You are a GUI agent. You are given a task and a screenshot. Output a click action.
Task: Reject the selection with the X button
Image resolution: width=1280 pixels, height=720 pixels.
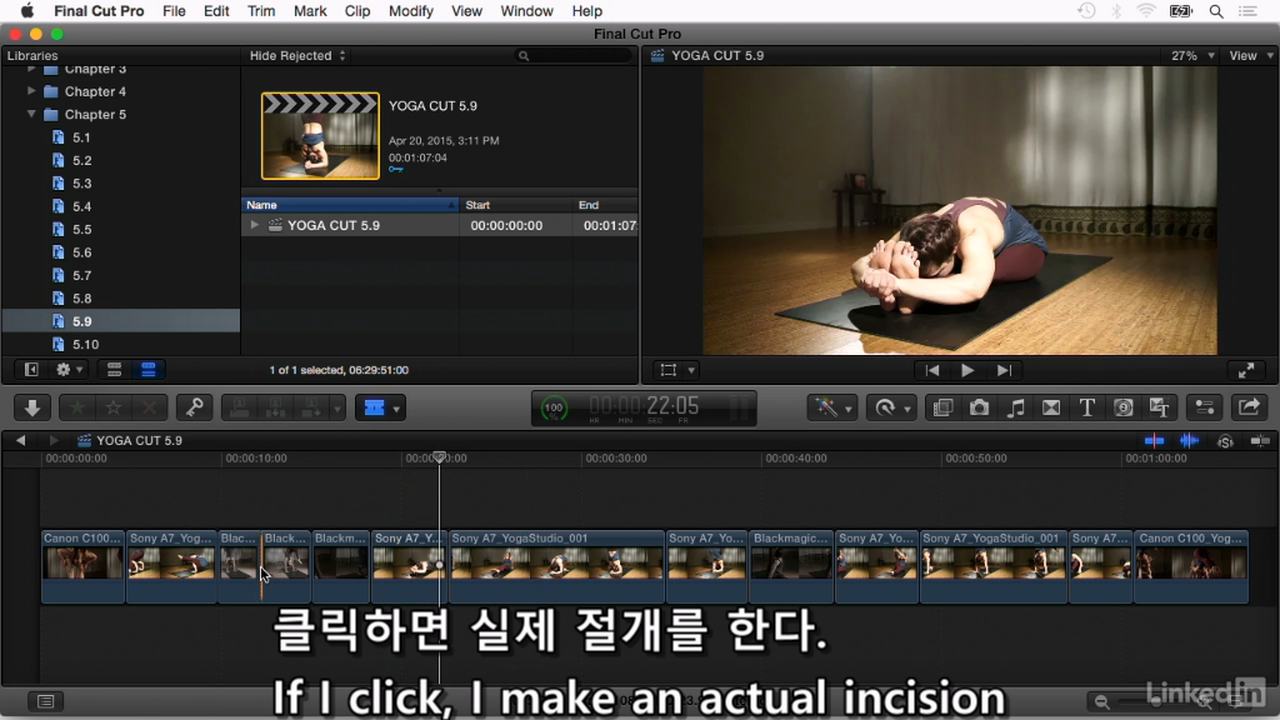click(x=150, y=407)
